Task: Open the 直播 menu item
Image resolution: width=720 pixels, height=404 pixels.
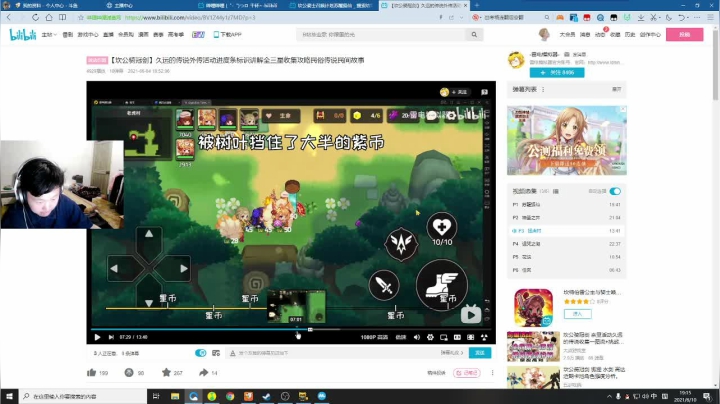Action: tap(108, 34)
